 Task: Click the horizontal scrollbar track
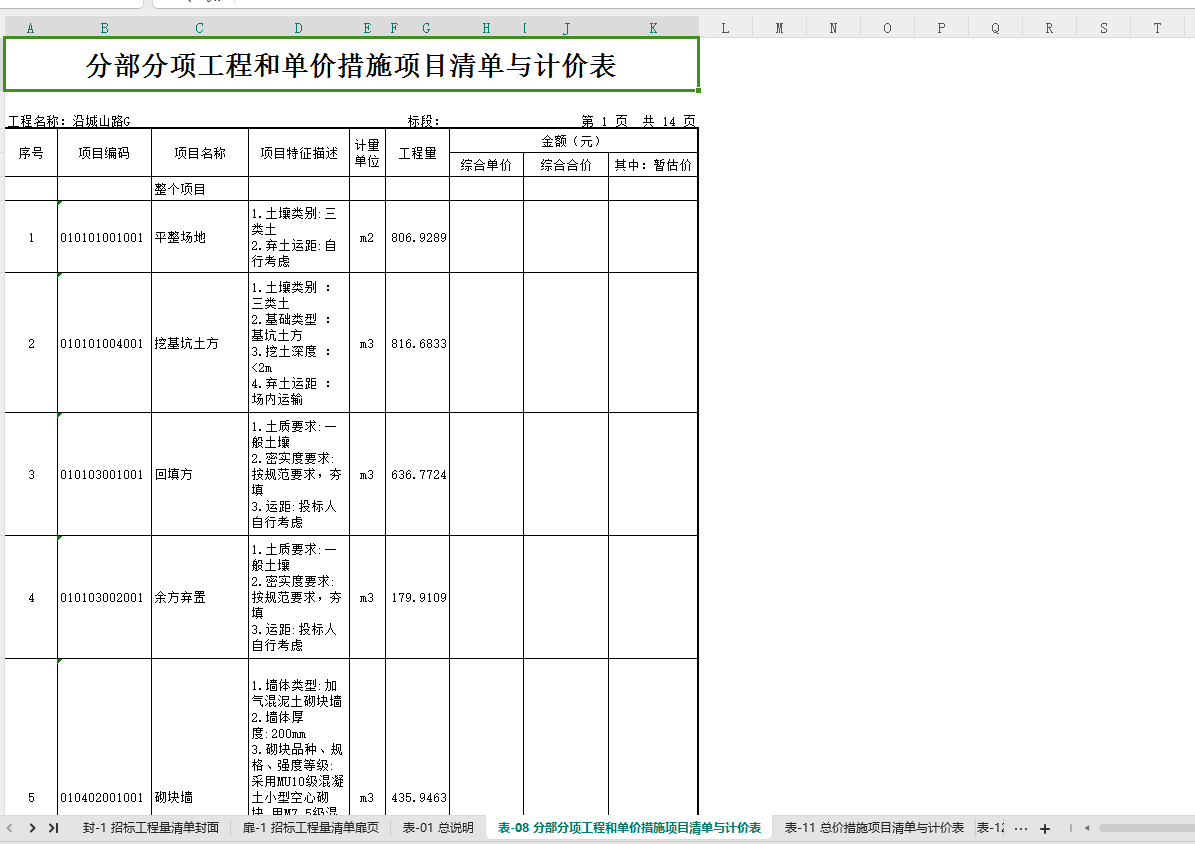tap(1146, 828)
